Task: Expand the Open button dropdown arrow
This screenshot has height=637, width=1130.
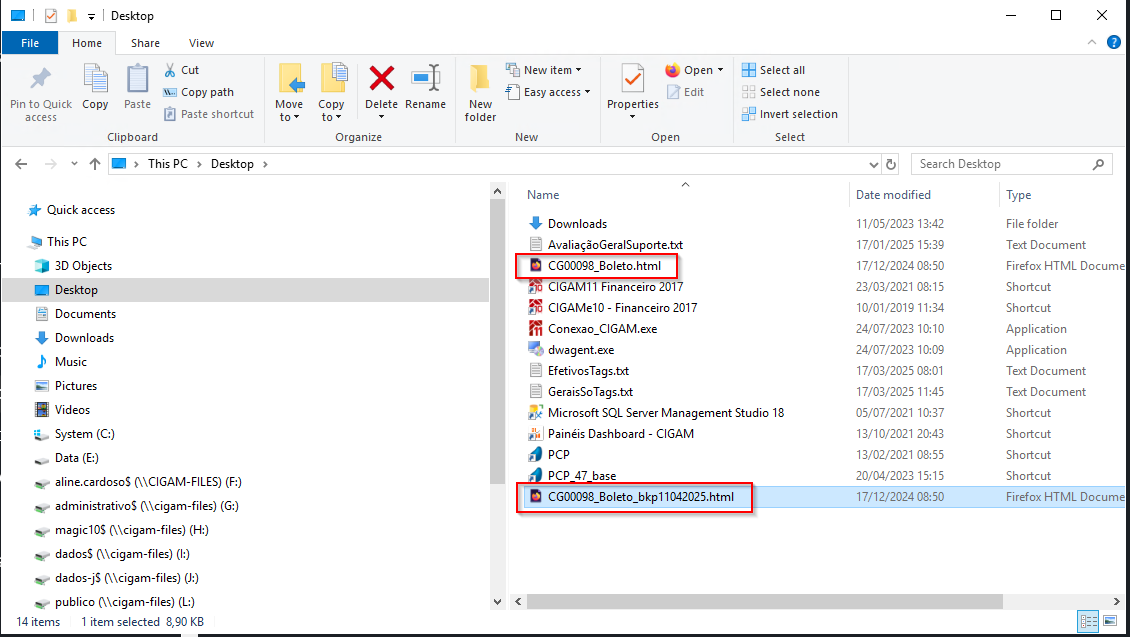Action: pos(721,70)
